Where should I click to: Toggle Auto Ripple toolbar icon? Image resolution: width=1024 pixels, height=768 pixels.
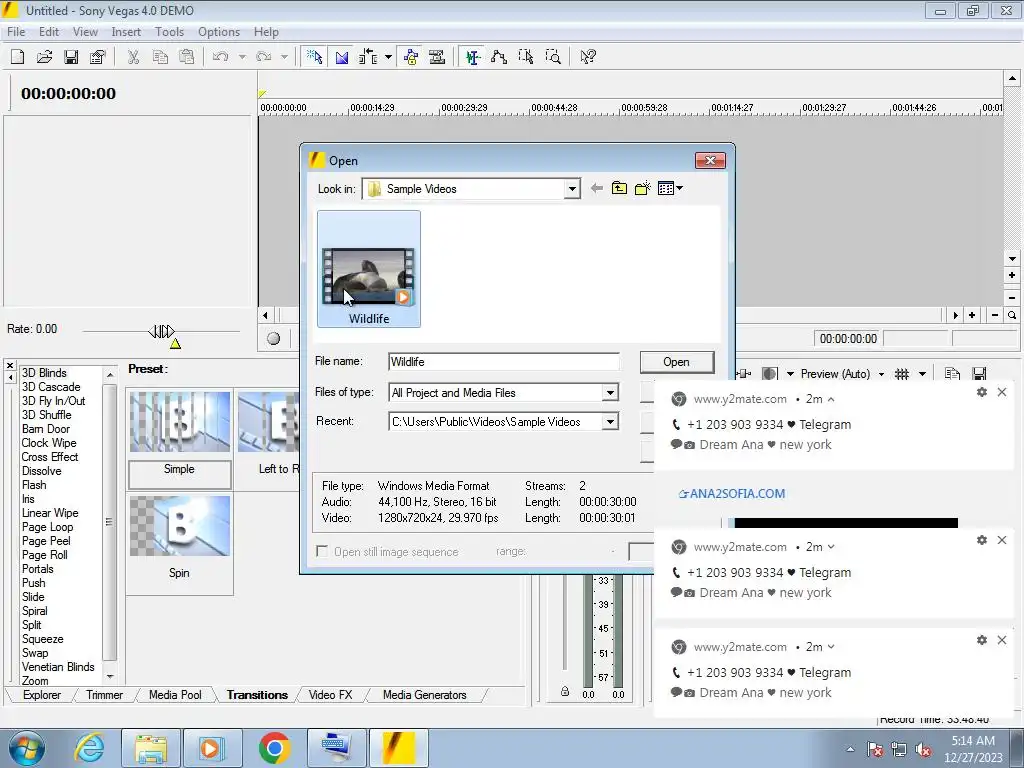[368, 57]
